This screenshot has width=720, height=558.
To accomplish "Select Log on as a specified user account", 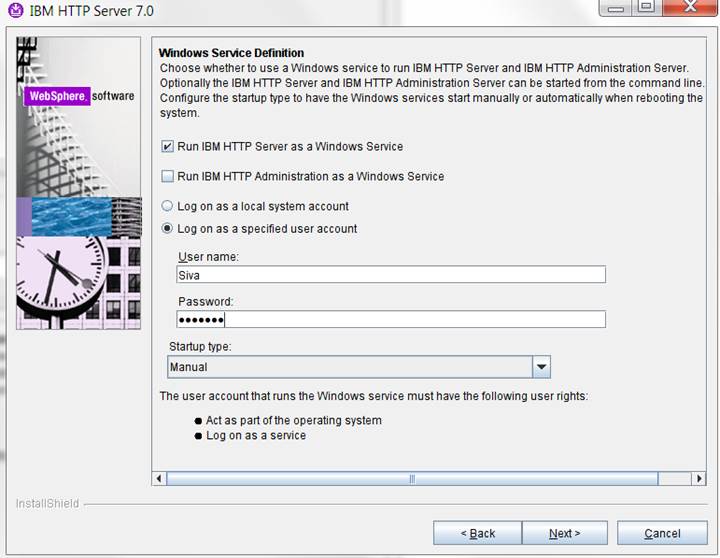I will click(x=168, y=228).
